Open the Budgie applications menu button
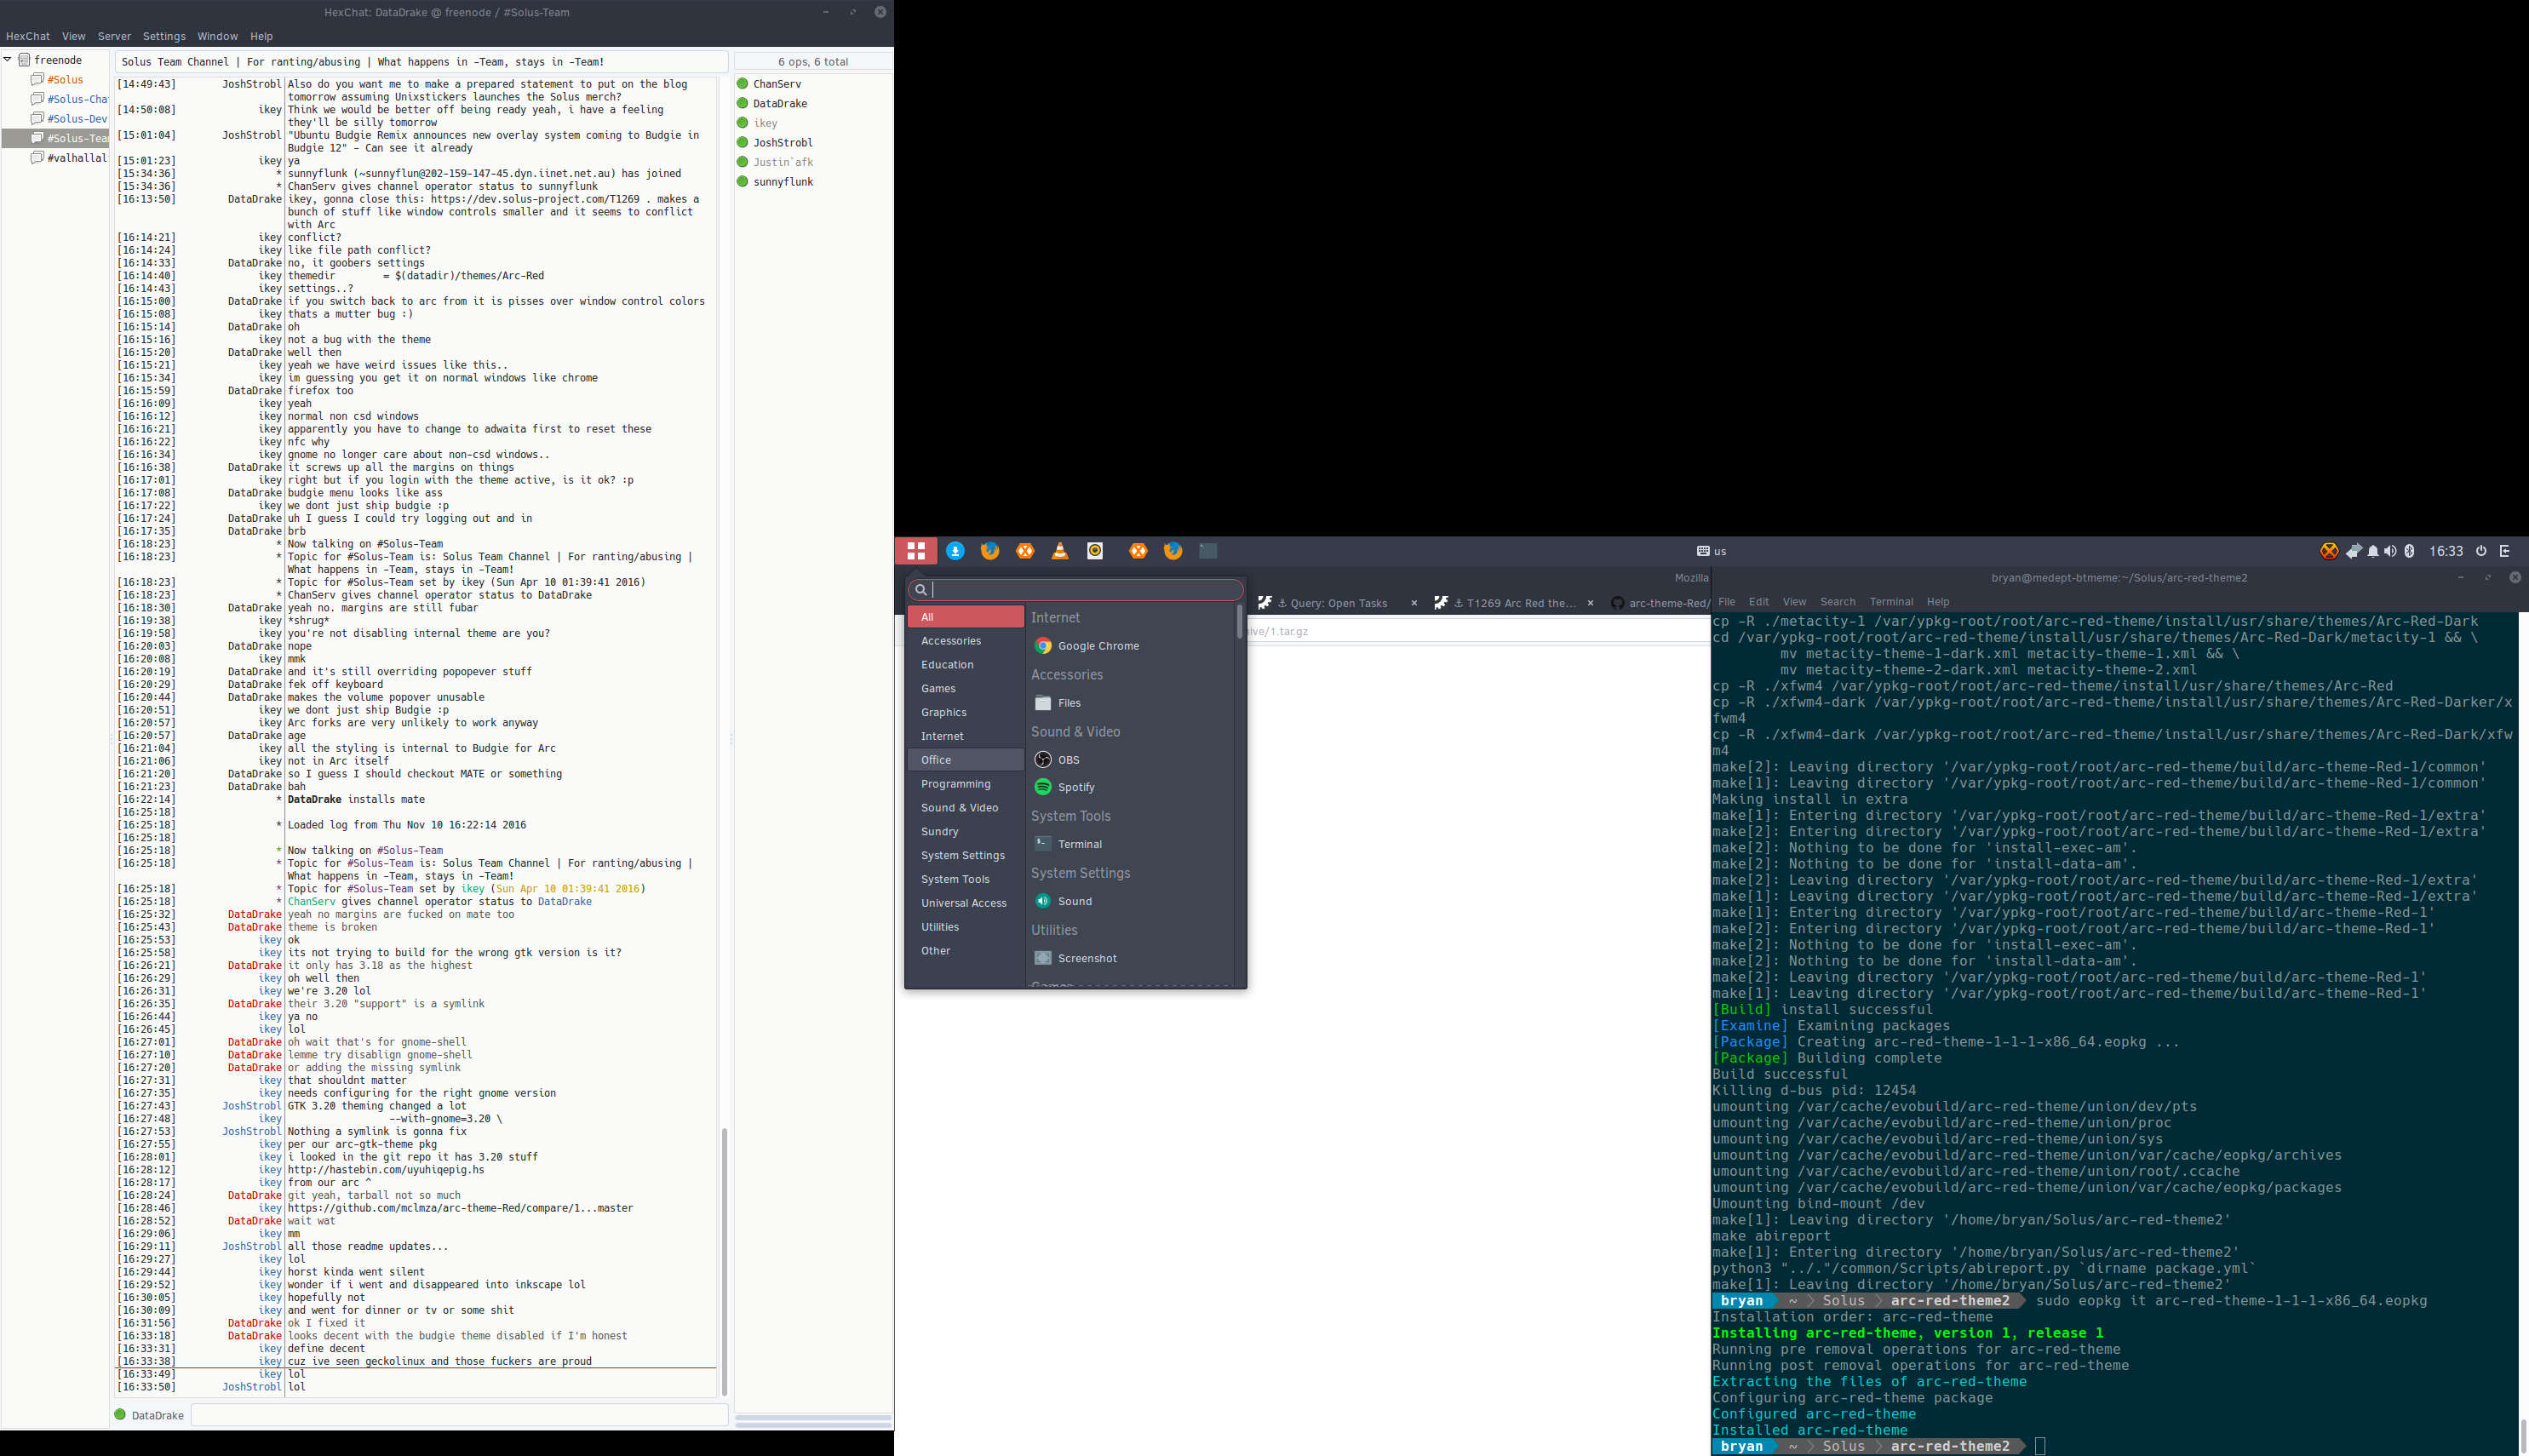2529x1456 pixels. tap(916, 551)
